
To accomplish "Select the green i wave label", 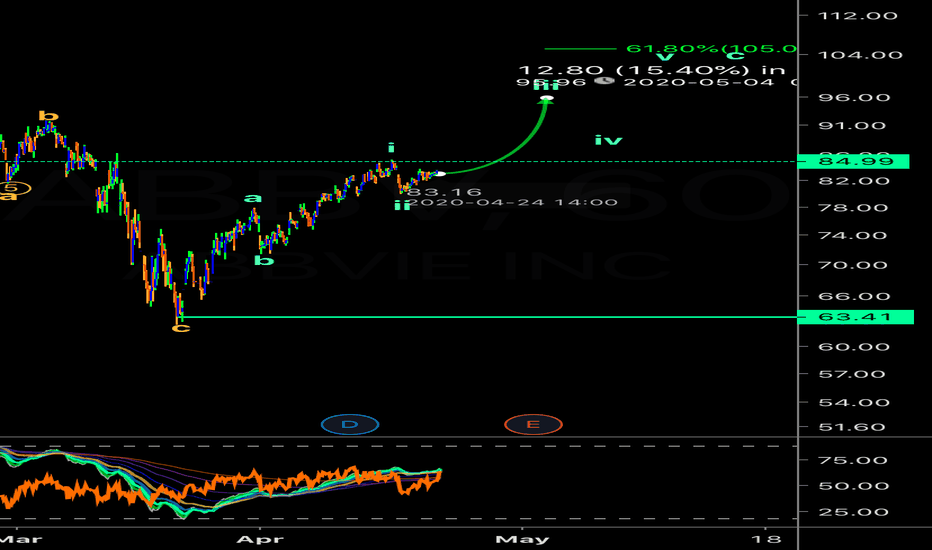I will pyautogui.click(x=391, y=147).
